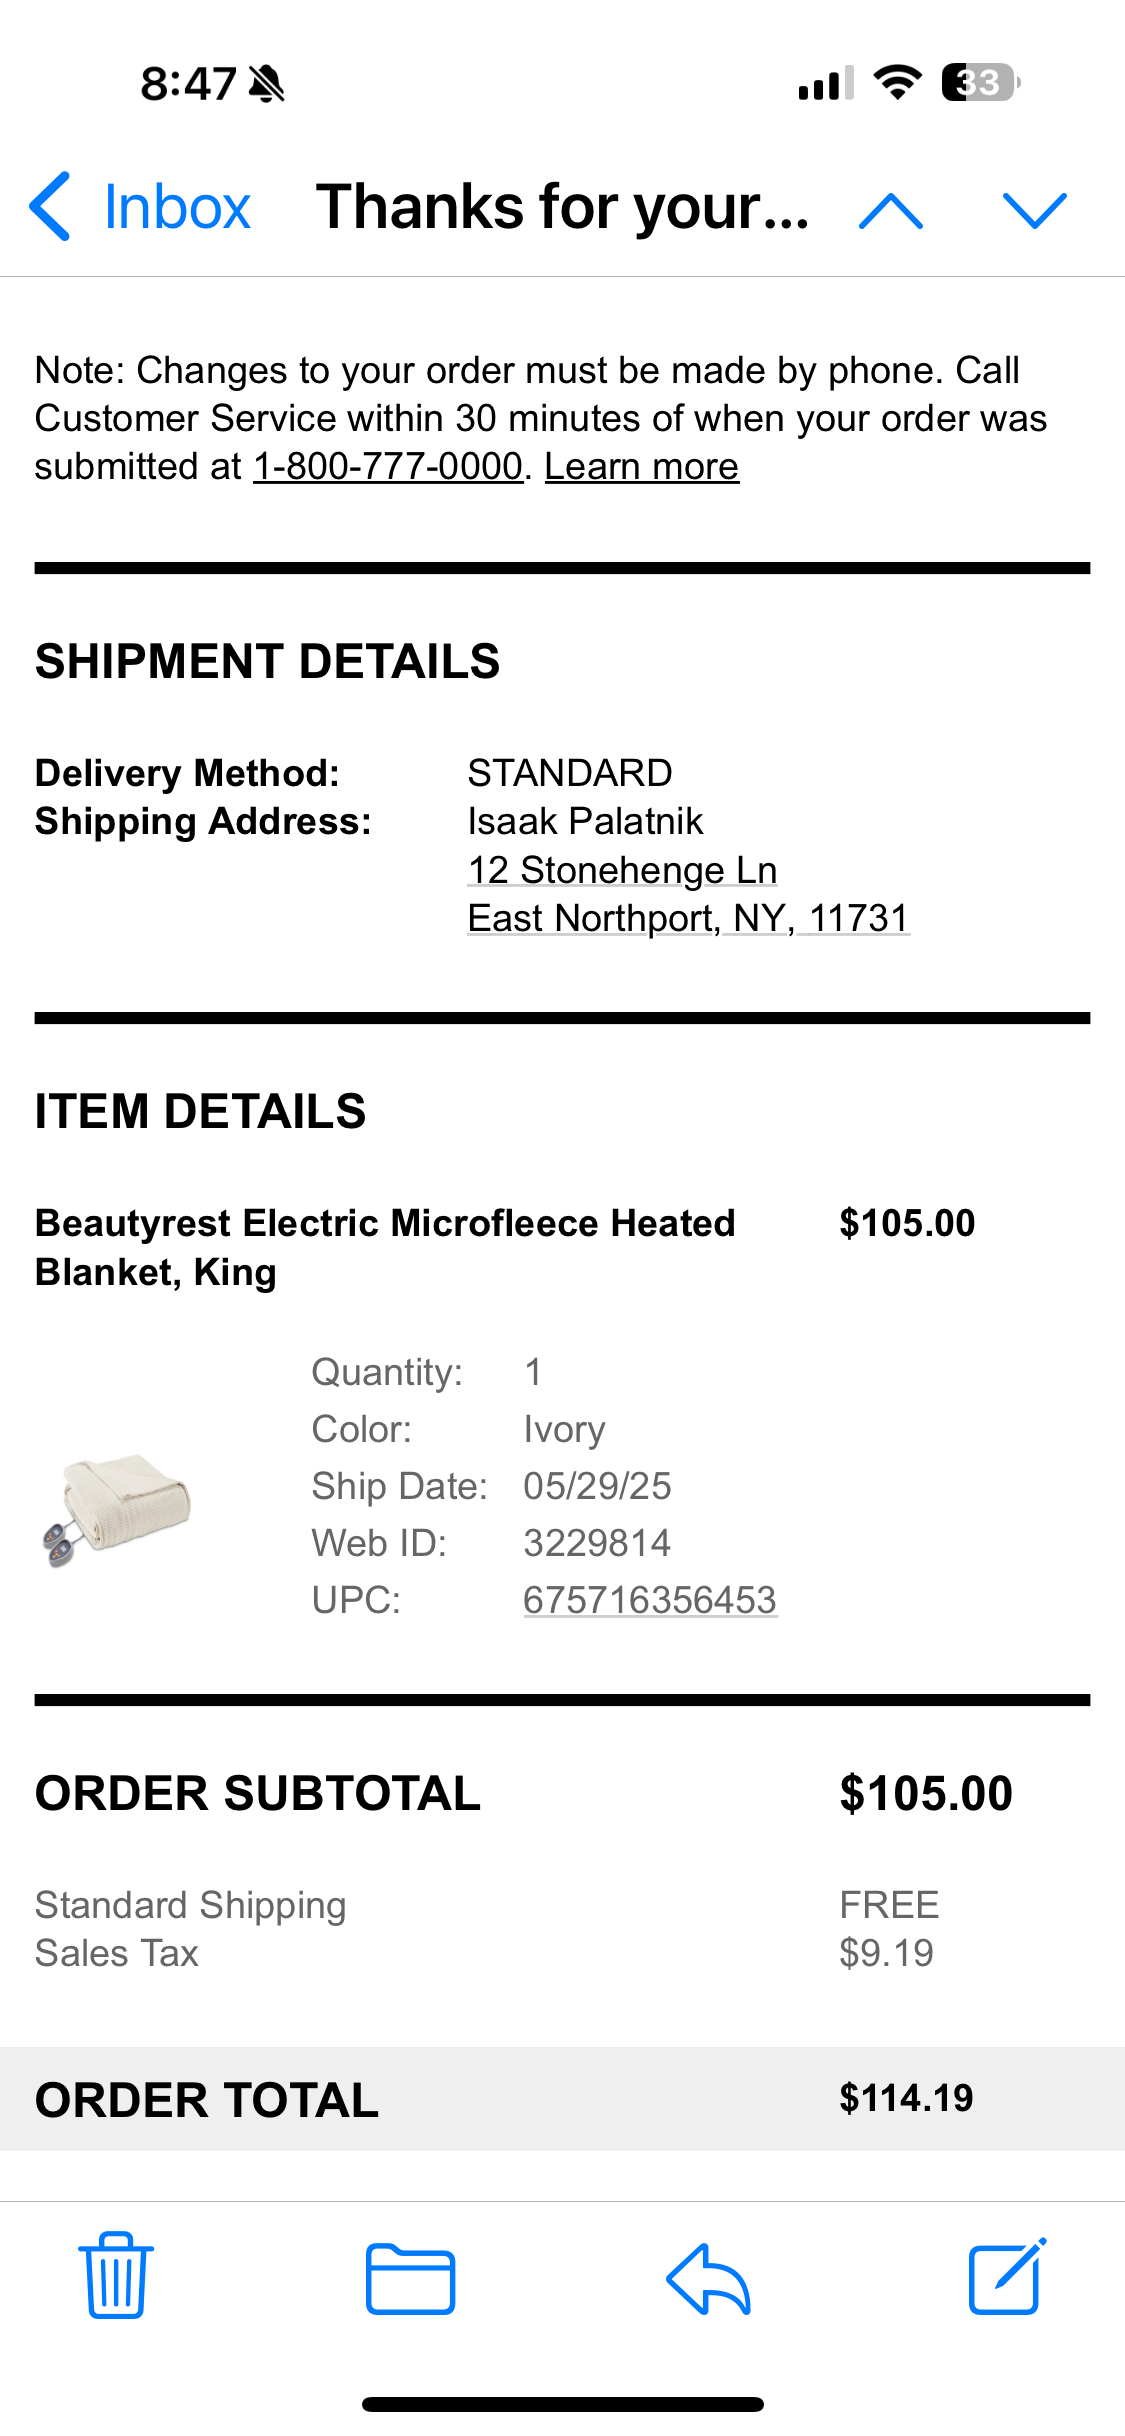This screenshot has height=2436, width=1125.
Task: Tap the Wi-Fi status icon
Action: pos(897,82)
